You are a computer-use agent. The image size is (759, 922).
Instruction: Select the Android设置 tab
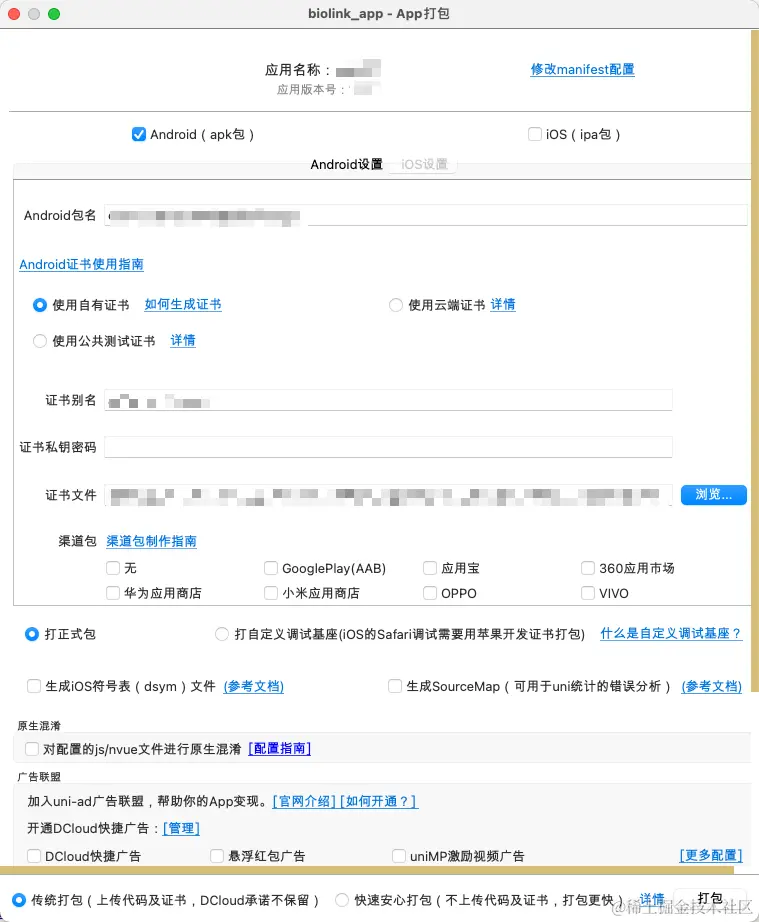(x=346, y=164)
